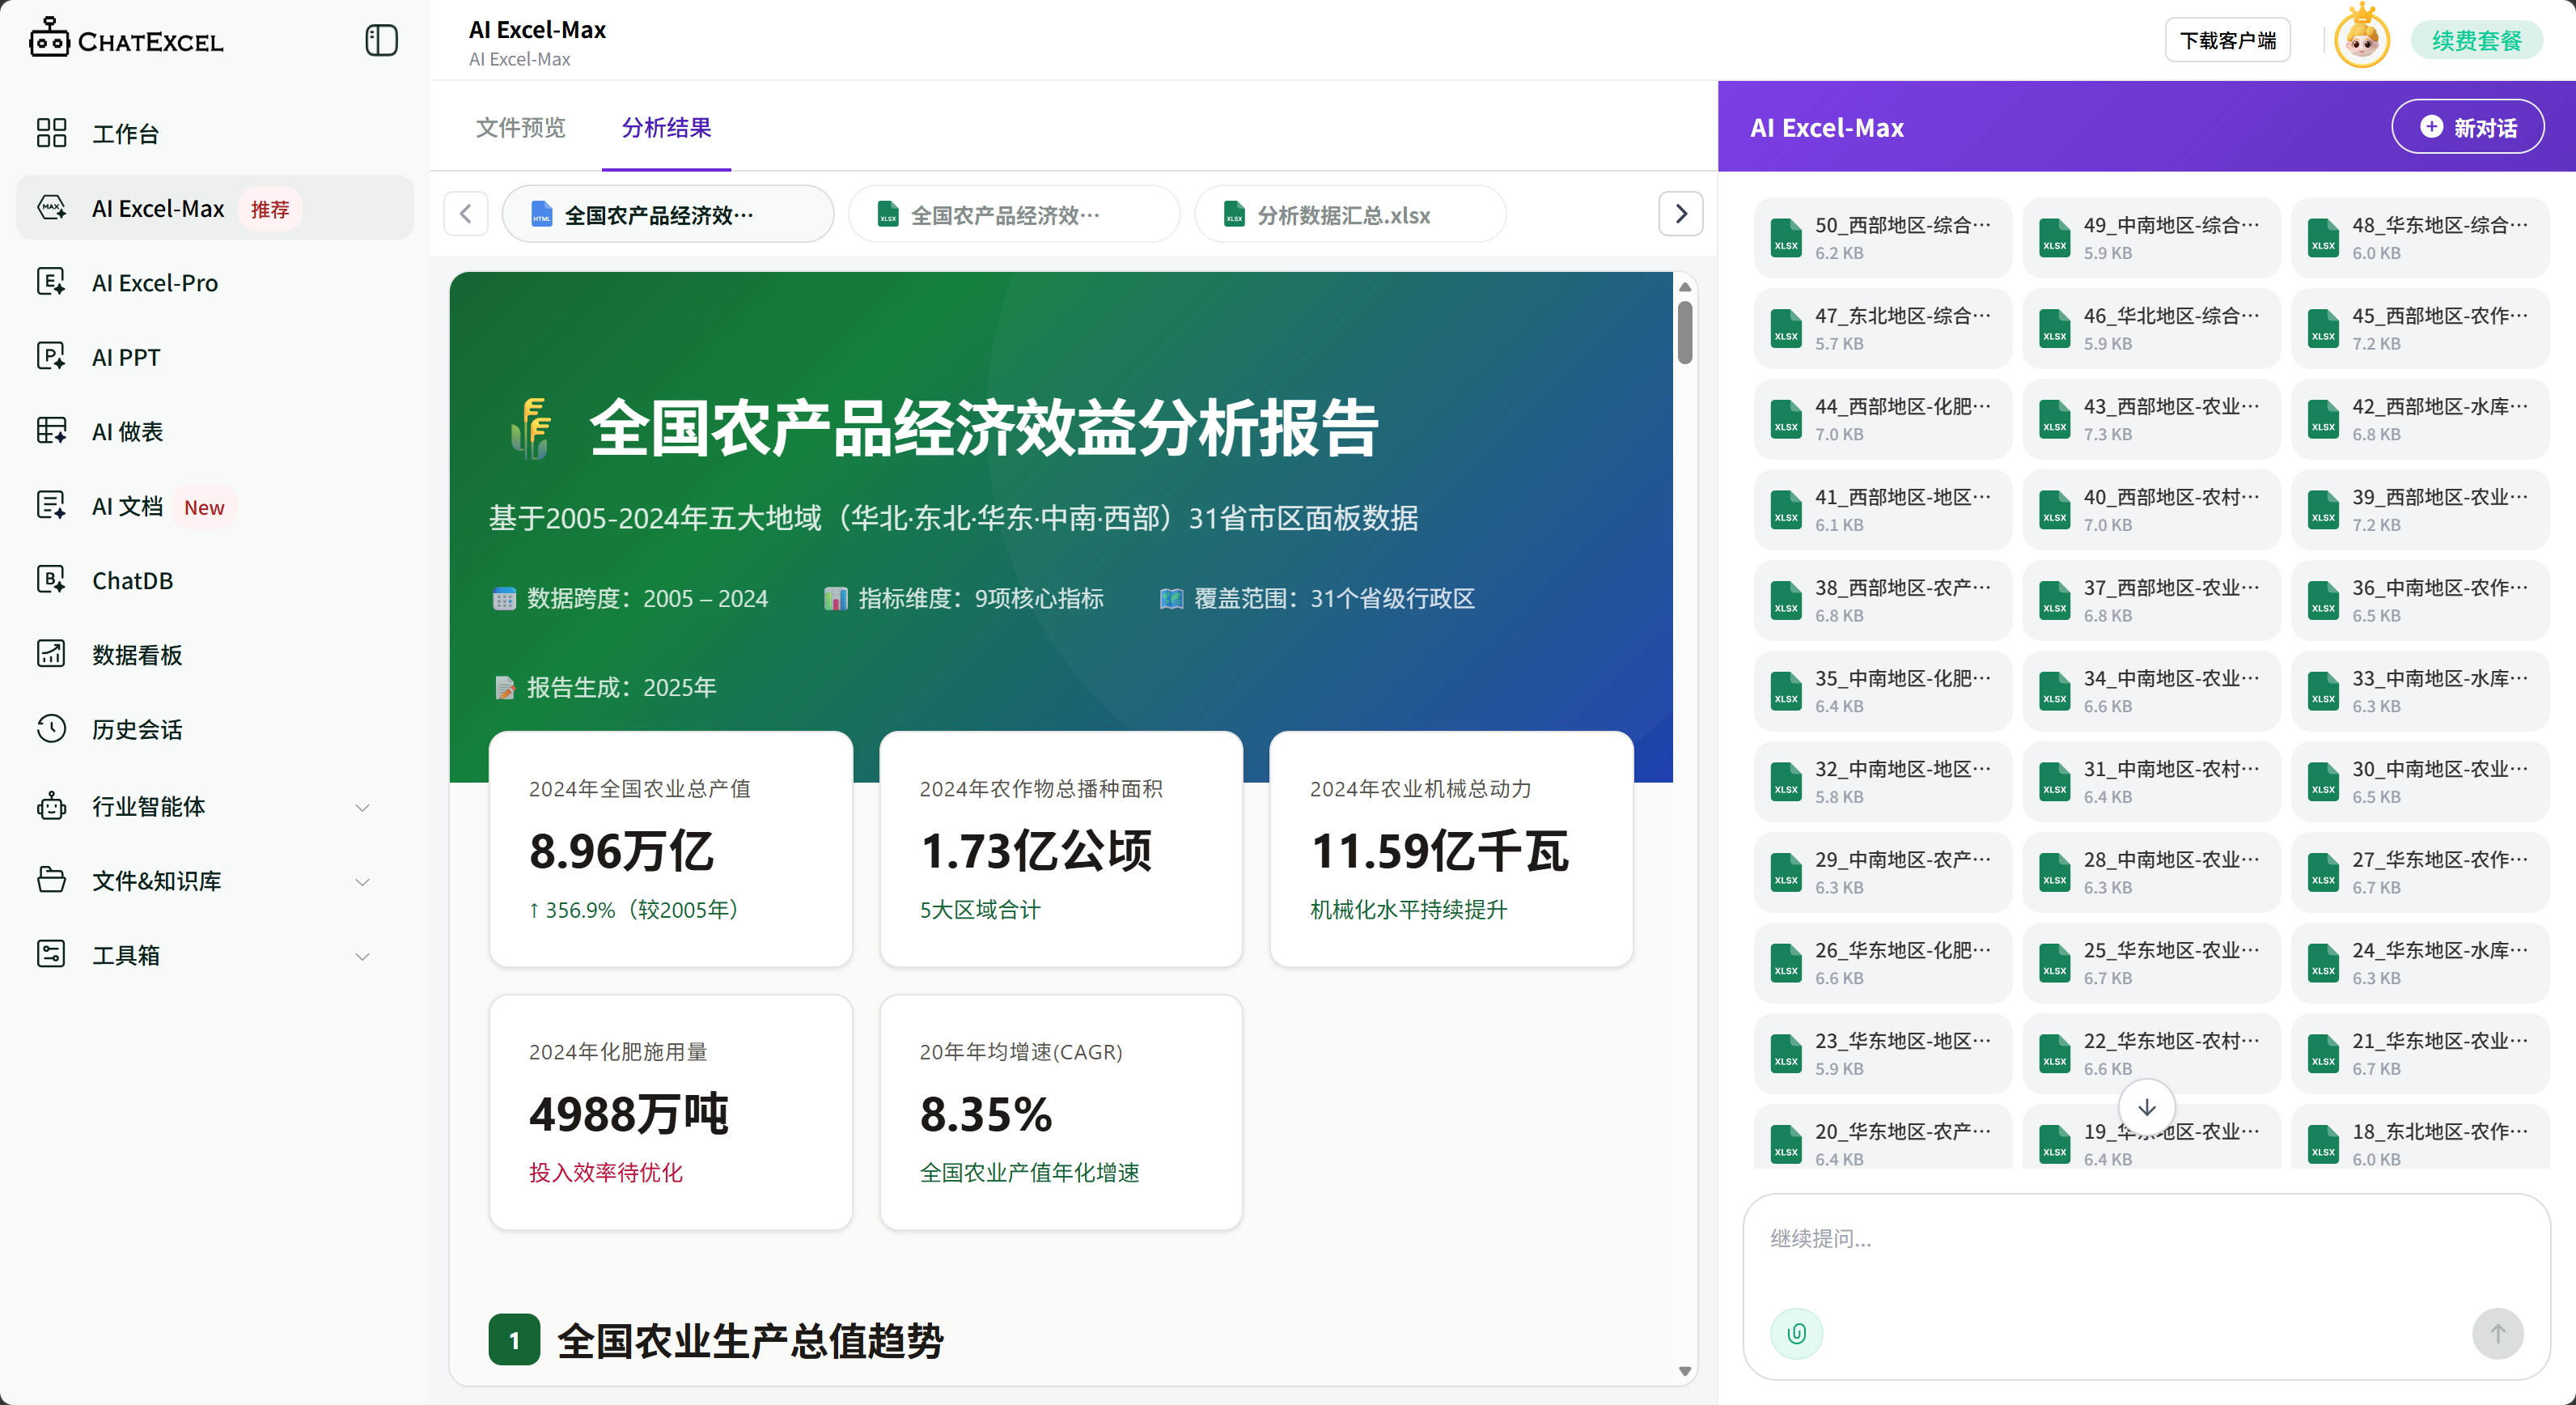Switch to 分析结果 tab

click(x=666, y=128)
